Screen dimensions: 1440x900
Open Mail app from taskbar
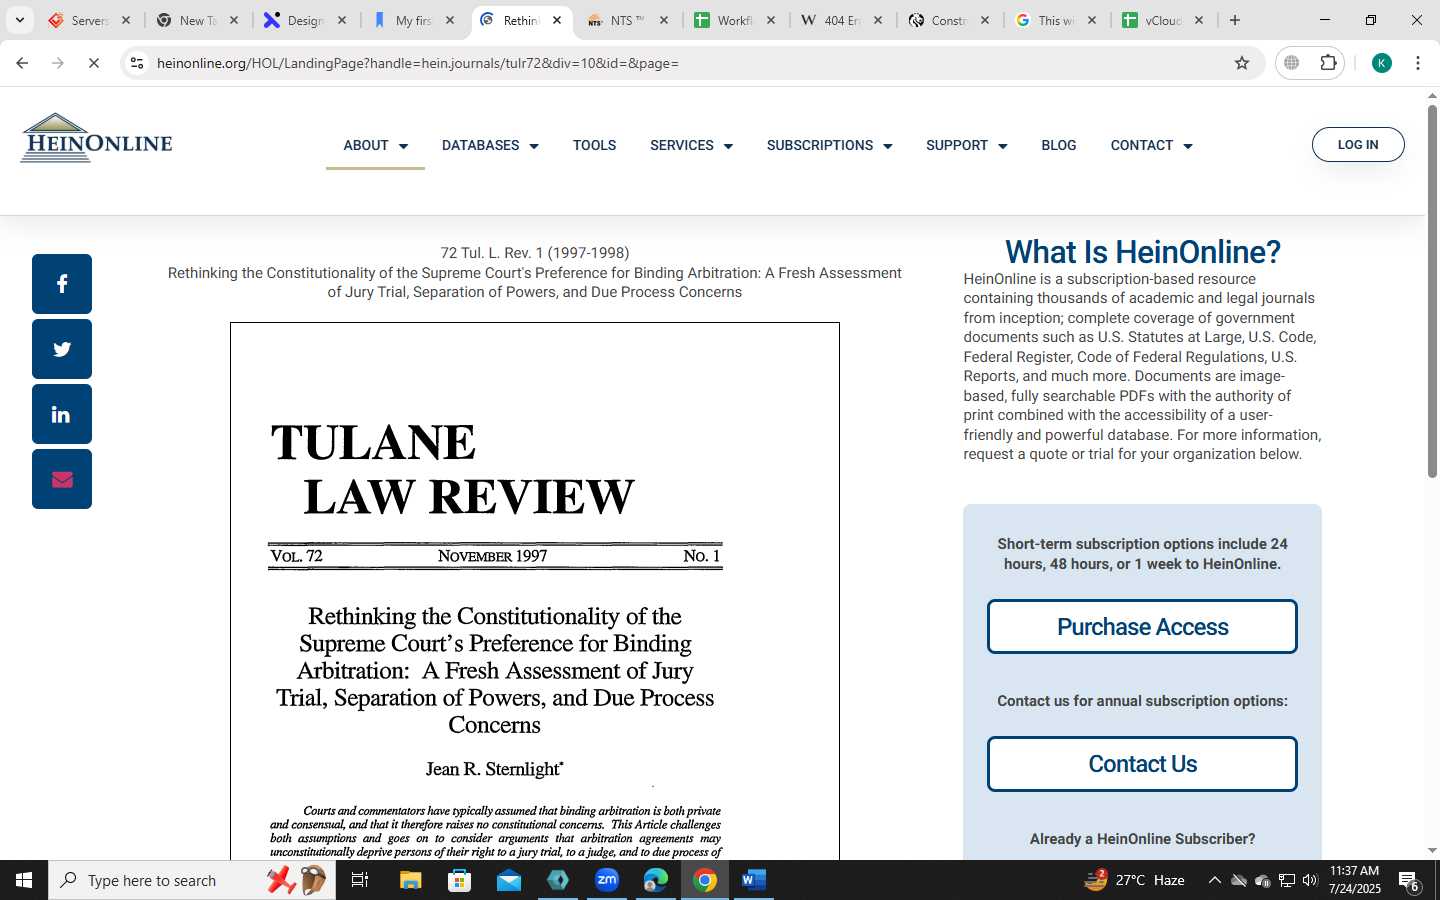(x=508, y=880)
